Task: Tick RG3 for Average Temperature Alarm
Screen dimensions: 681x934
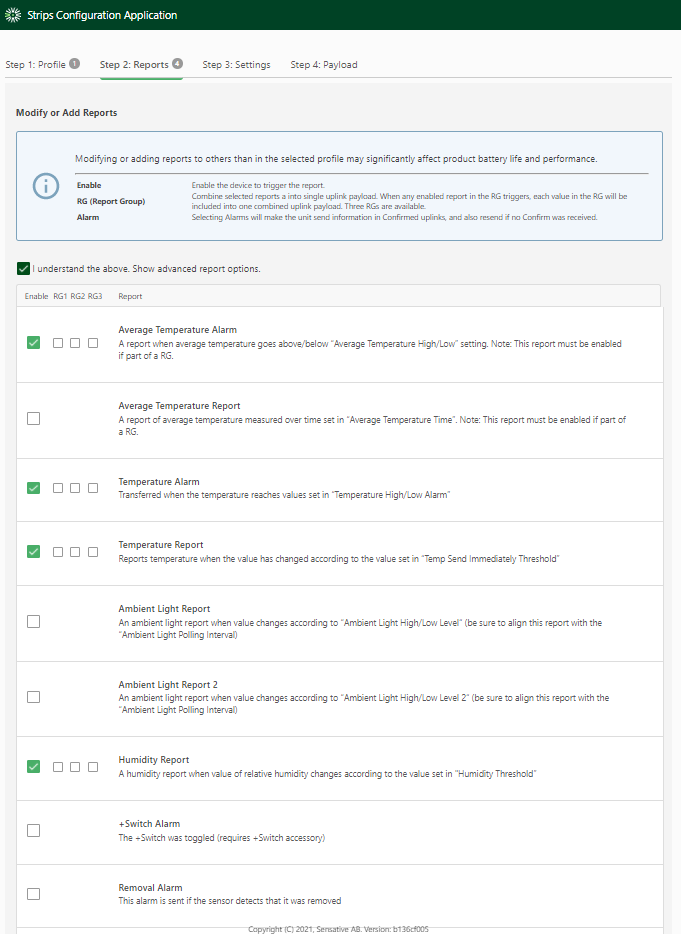Action: pos(93,343)
